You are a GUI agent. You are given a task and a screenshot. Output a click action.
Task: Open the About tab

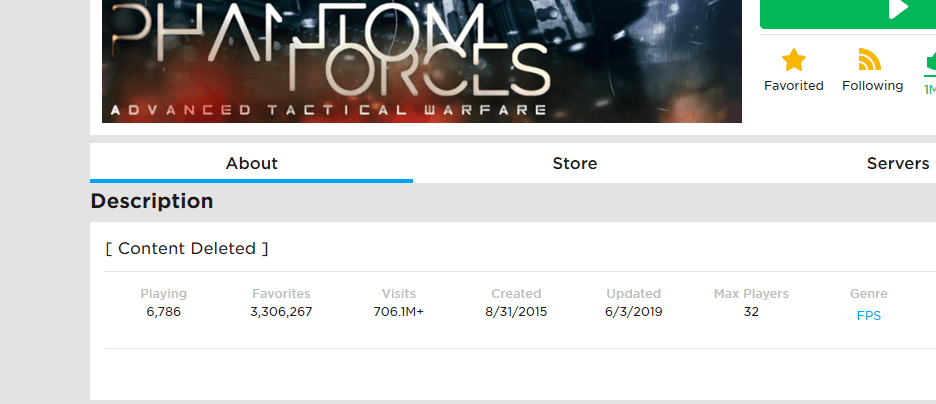[251, 163]
